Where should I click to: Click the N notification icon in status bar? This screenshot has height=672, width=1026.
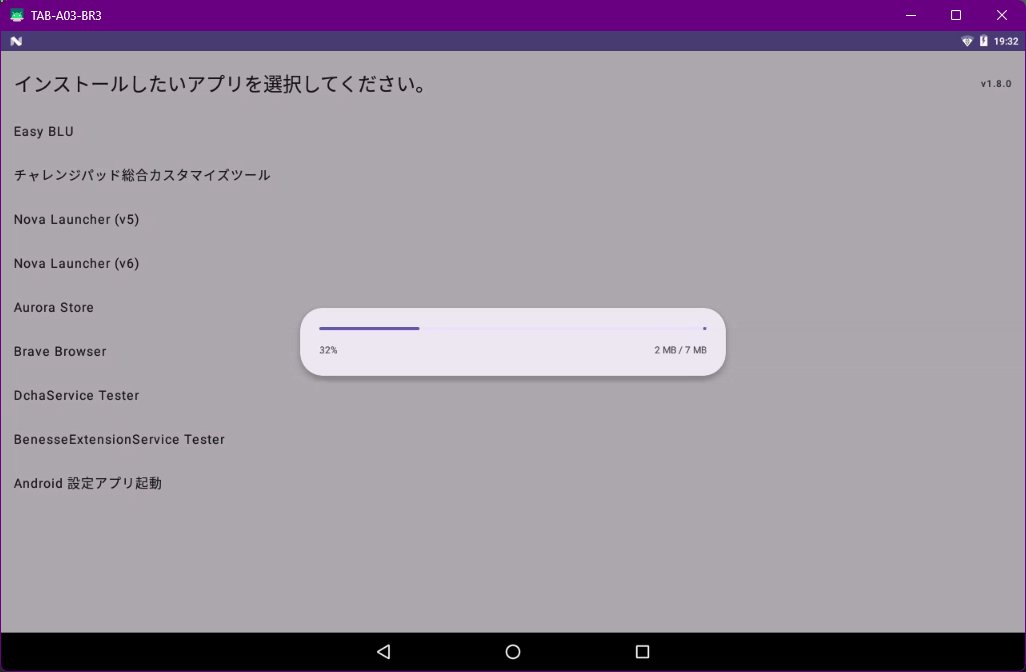point(16,41)
